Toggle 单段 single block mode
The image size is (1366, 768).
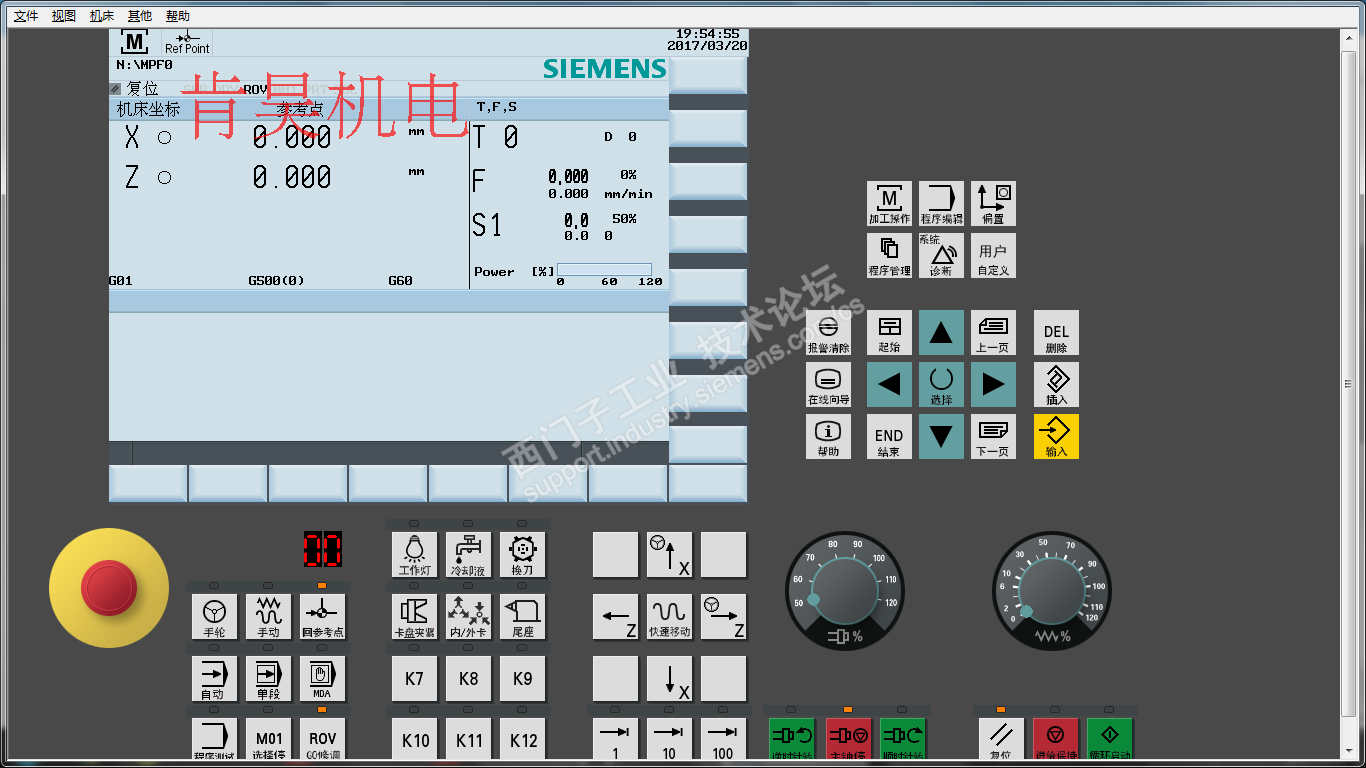[268, 679]
